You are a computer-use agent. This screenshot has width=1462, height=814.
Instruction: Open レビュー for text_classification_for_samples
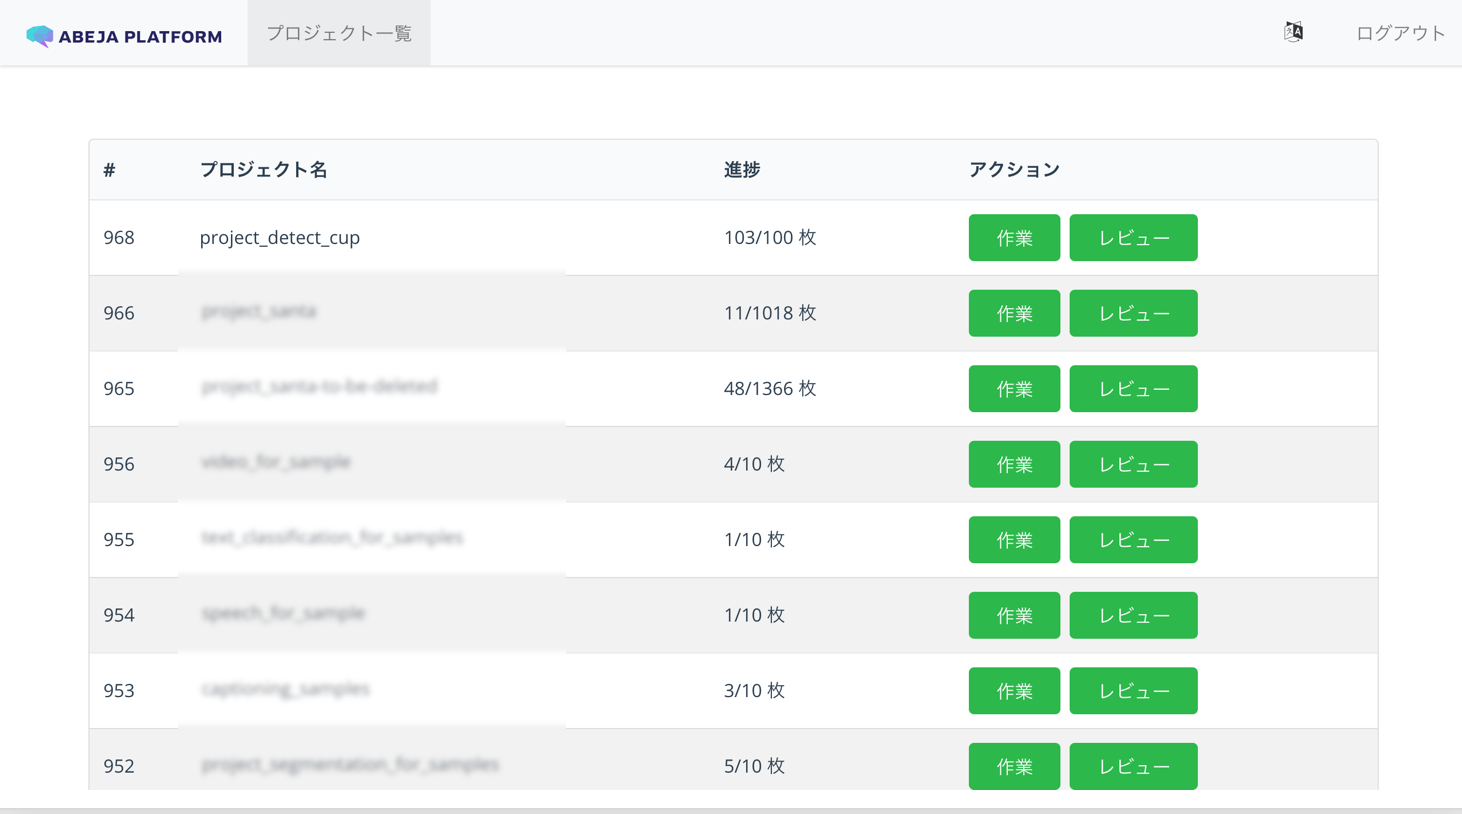point(1133,539)
